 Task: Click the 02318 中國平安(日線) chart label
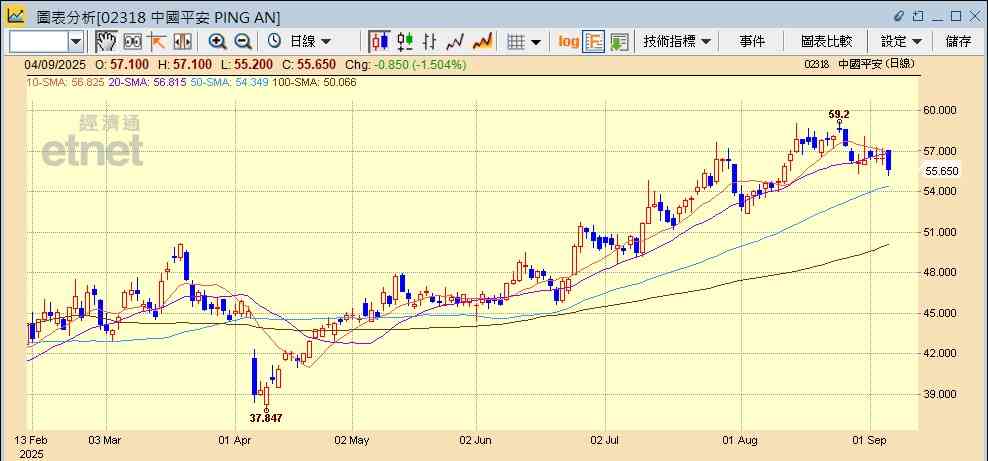pos(859,64)
